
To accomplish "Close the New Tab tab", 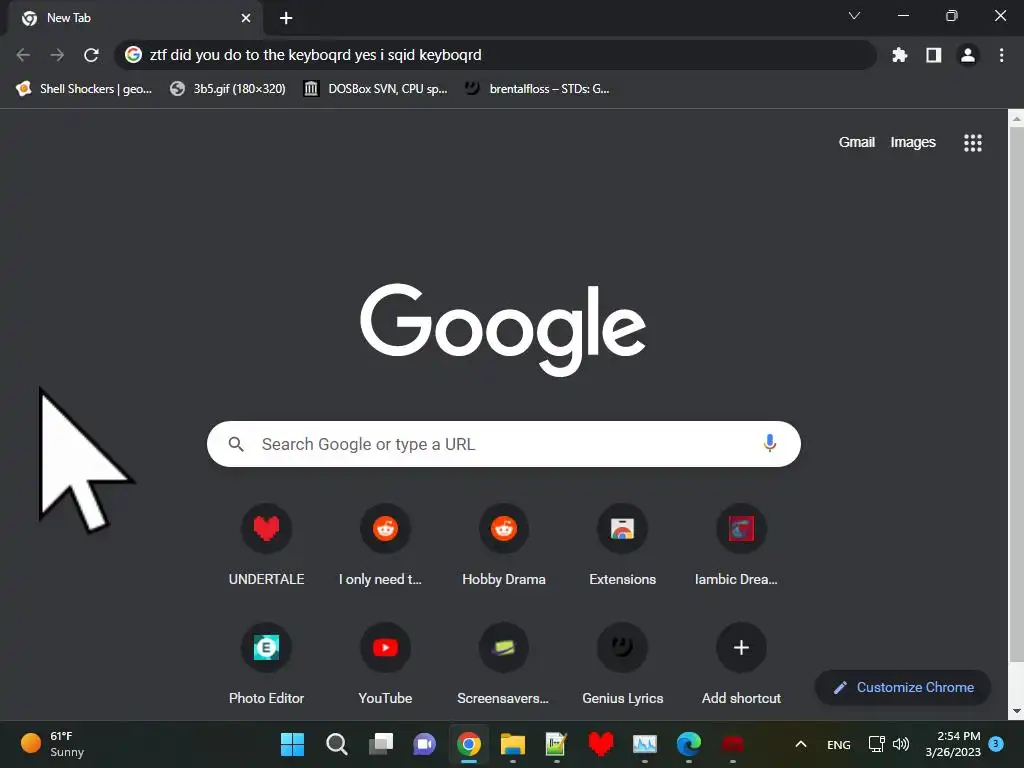I will 246,18.
